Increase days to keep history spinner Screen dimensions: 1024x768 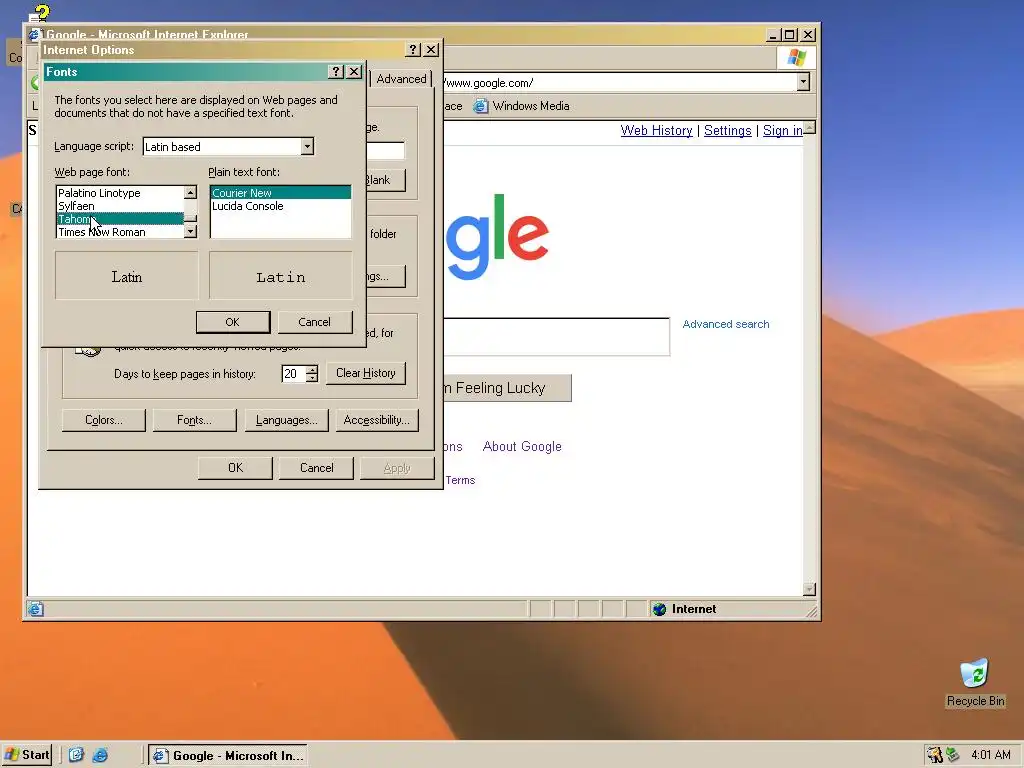[x=312, y=370]
